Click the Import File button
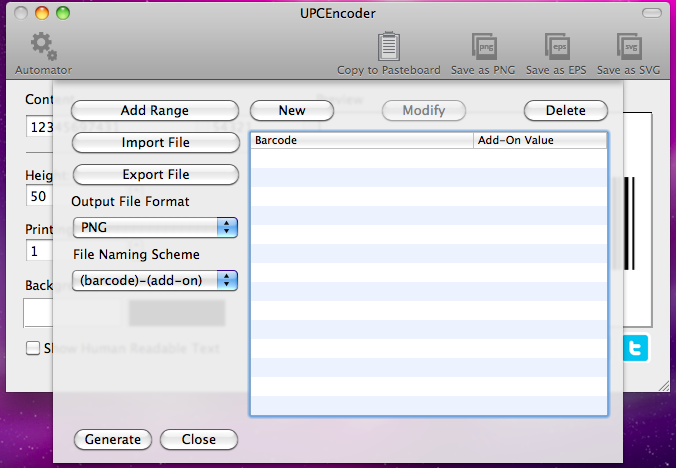The height and width of the screenshot is (468, 676). pos(156,143)
